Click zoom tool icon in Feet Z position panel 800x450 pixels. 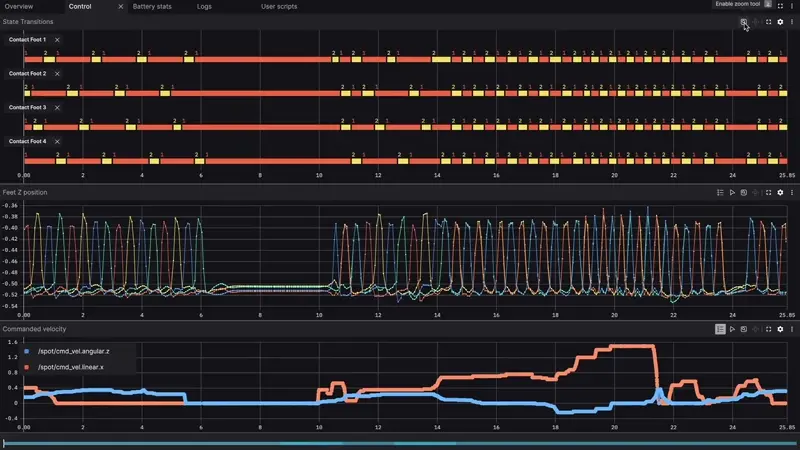click(744, 192)
